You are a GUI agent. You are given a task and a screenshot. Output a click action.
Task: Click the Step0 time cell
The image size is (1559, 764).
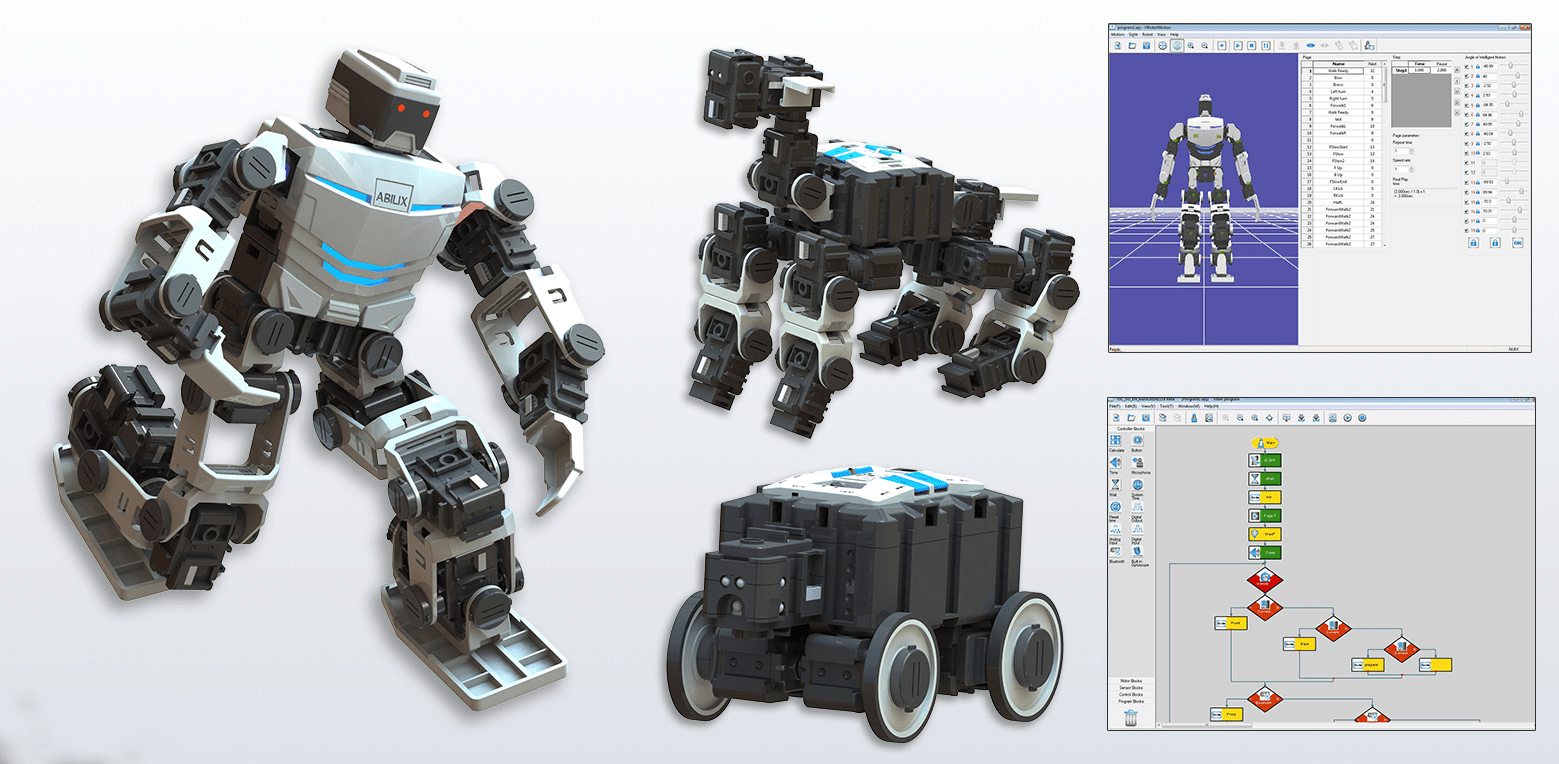click(x=1419, y=70)
